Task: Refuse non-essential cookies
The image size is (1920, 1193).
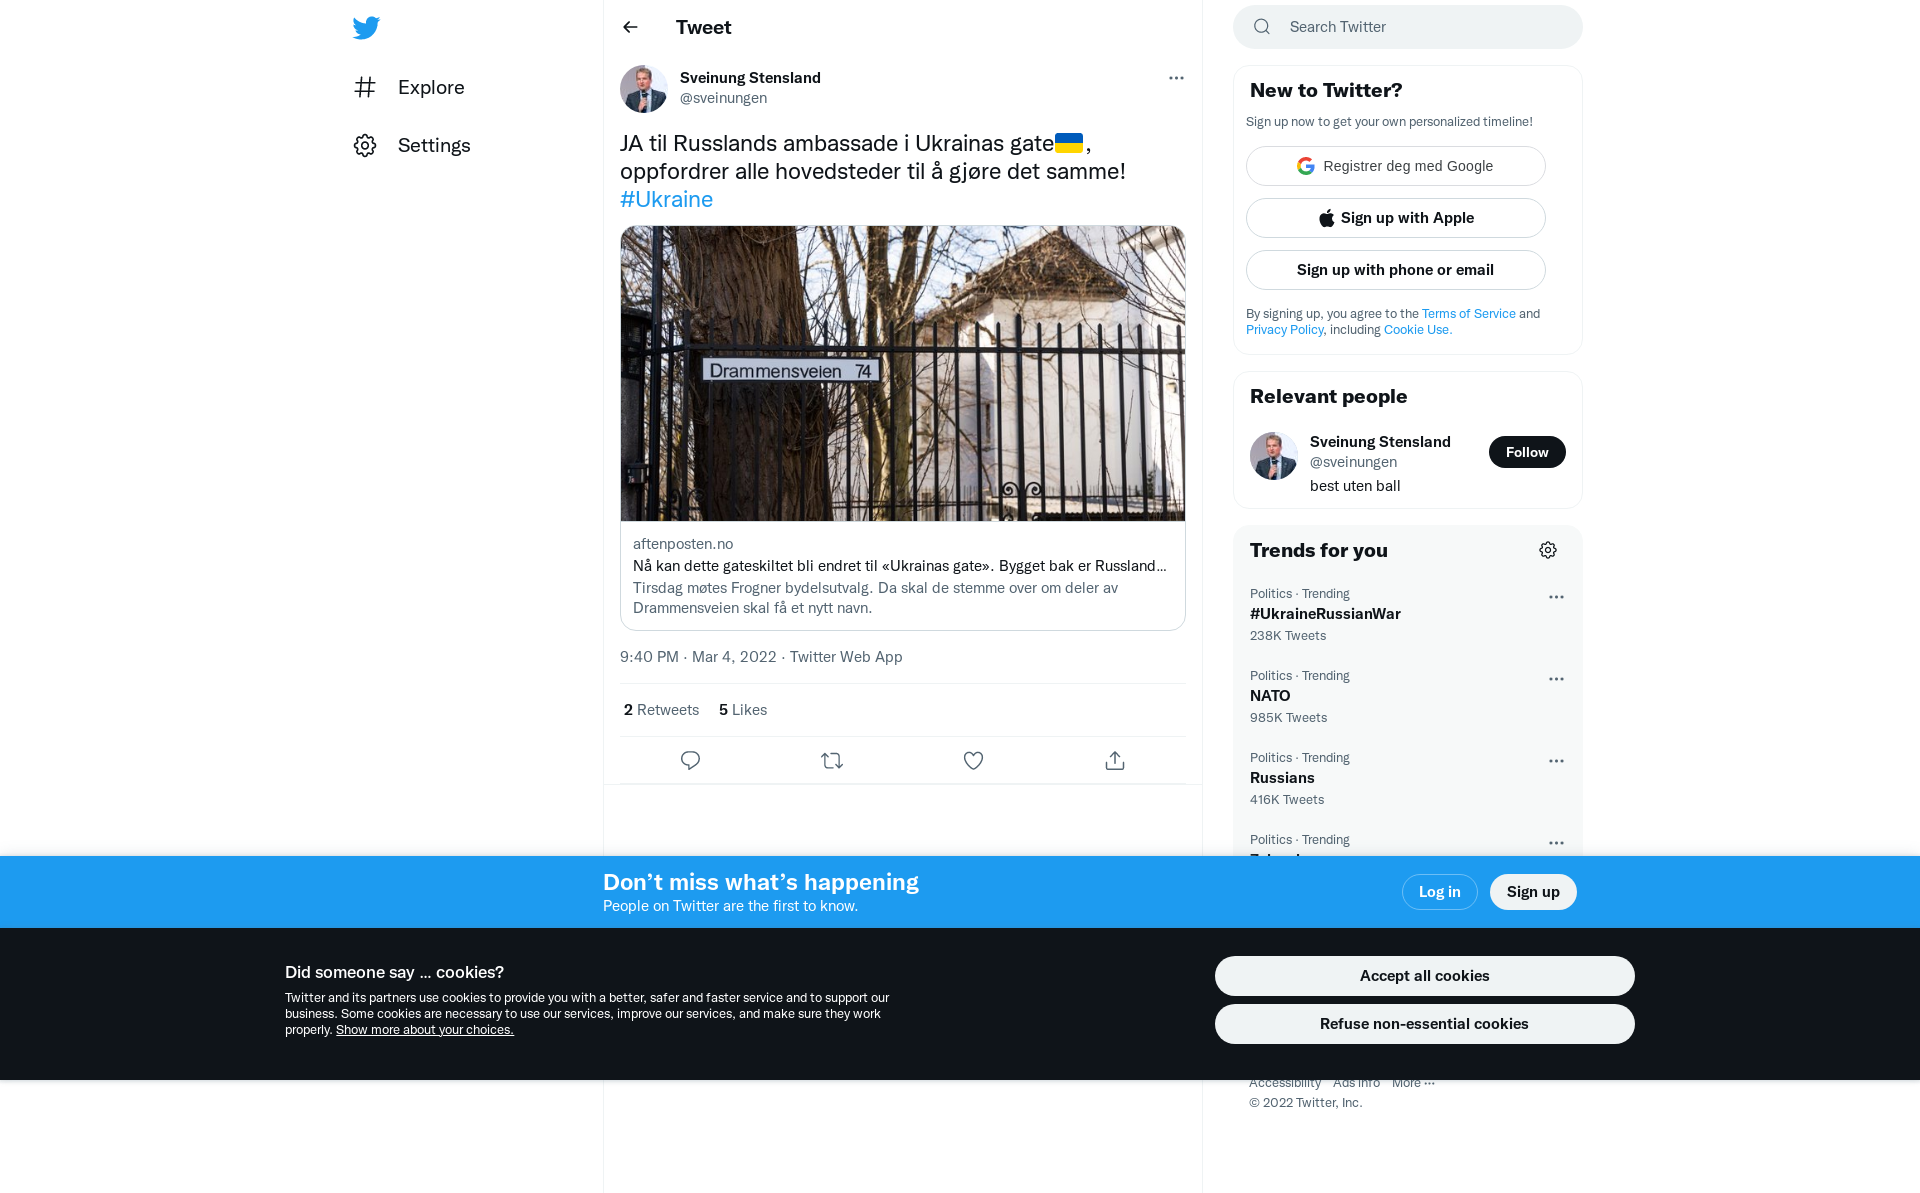Action: pos(1424,1024)
